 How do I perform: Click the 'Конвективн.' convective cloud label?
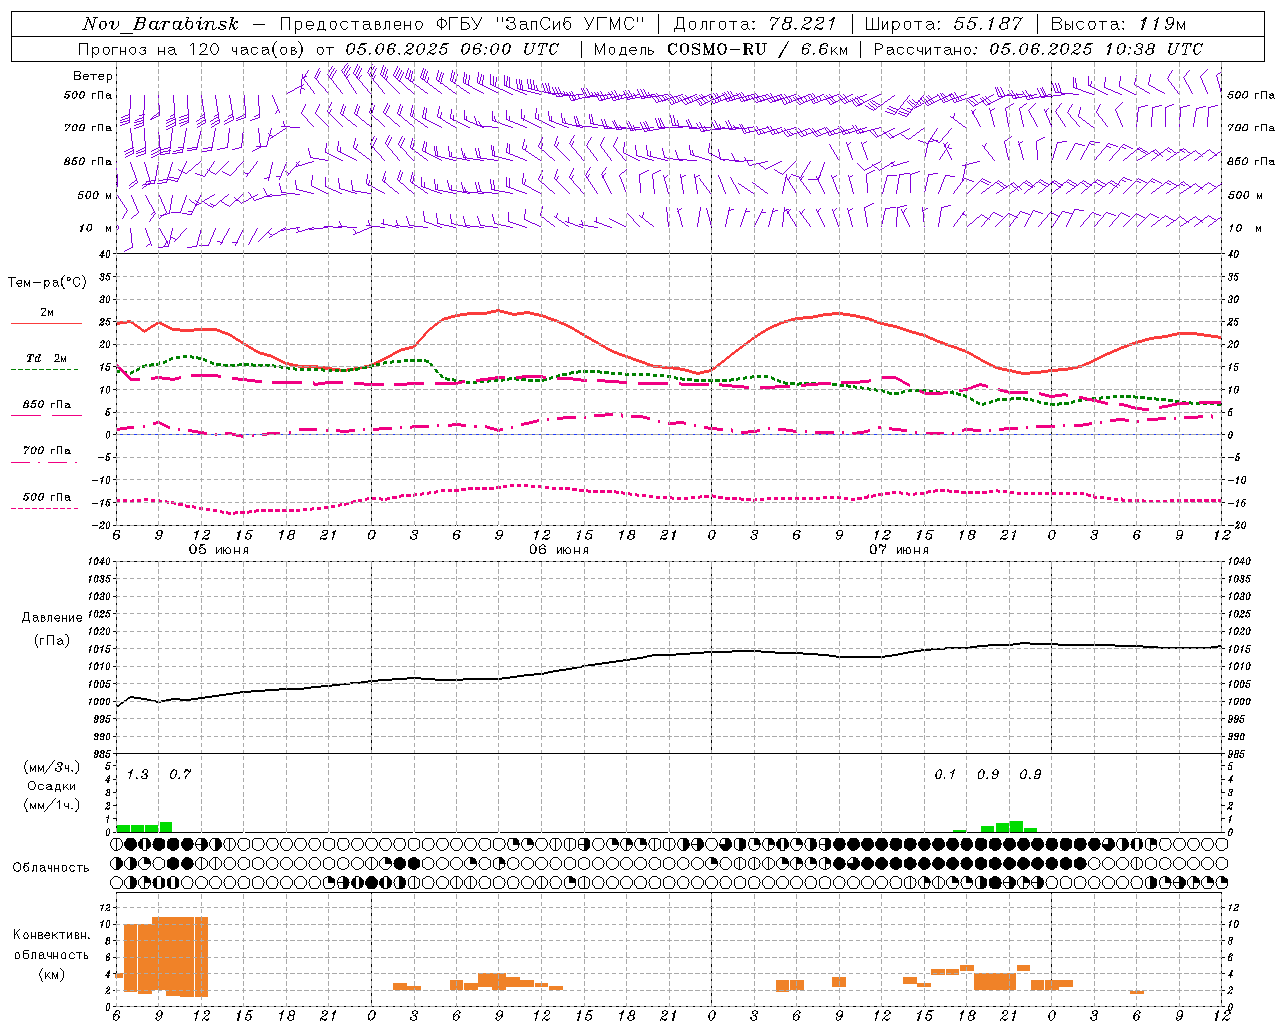click(x=51, y=935)
